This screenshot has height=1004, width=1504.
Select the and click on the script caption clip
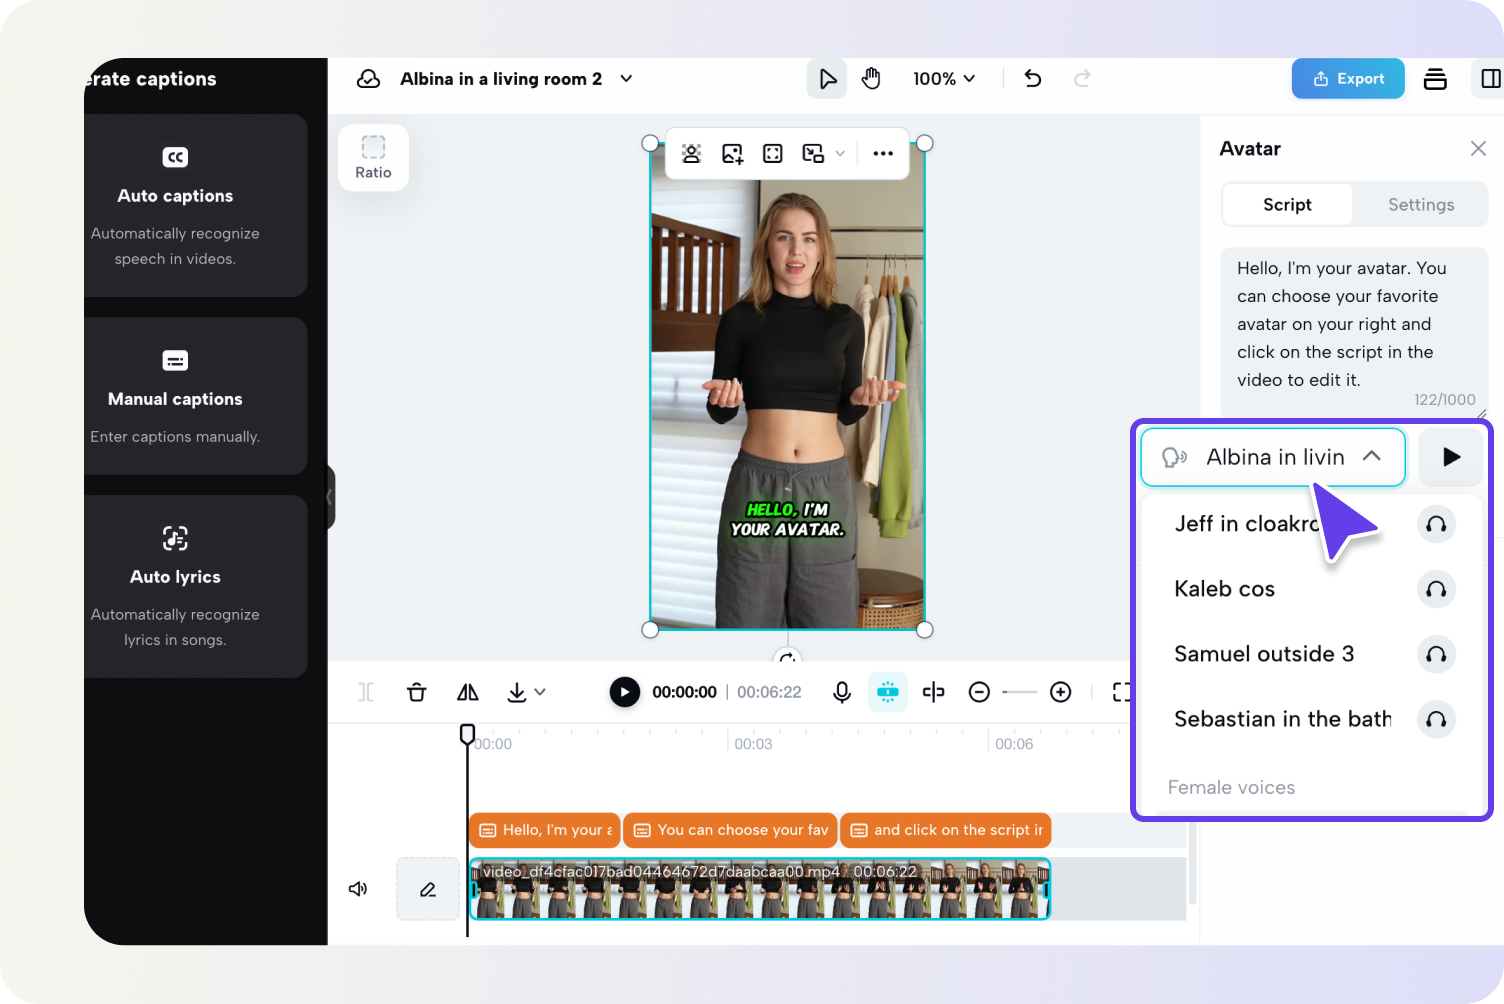pos(946,830)
